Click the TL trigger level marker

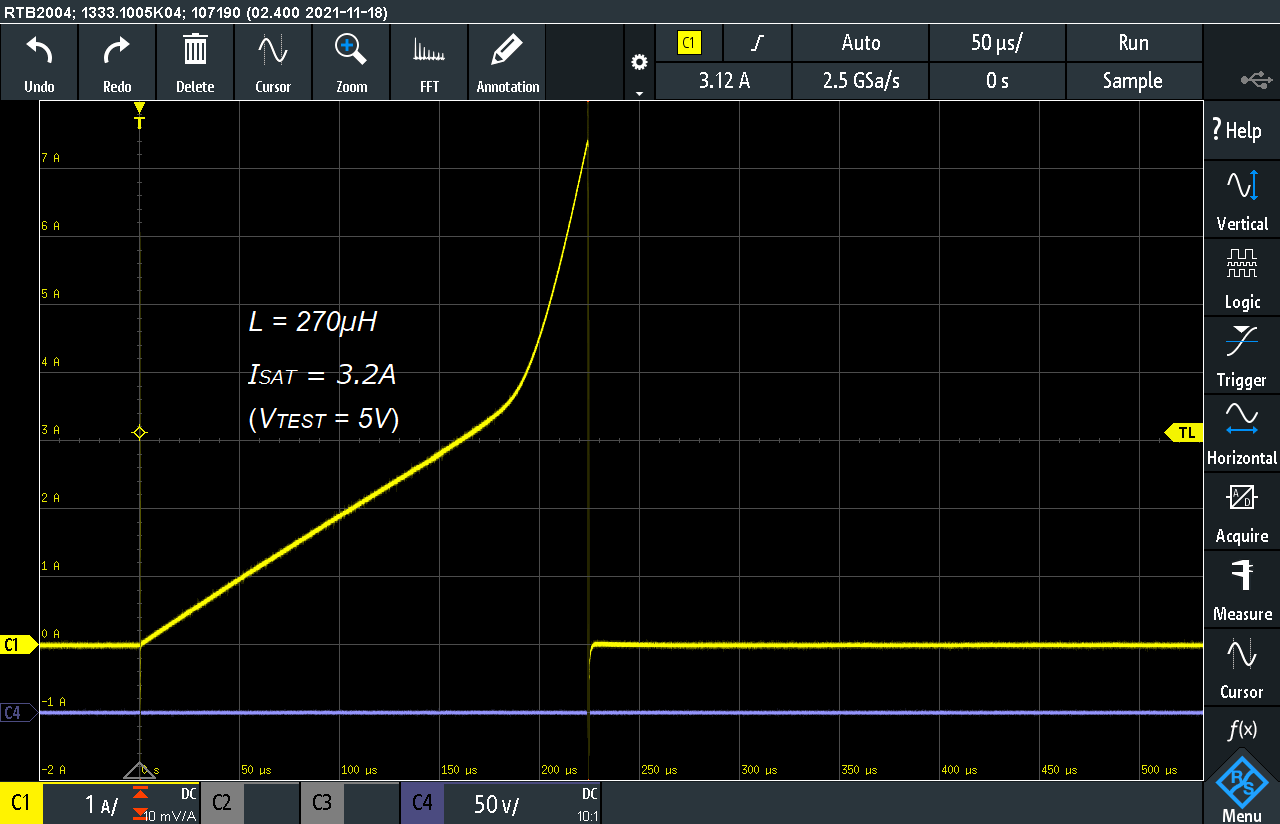1184,432
